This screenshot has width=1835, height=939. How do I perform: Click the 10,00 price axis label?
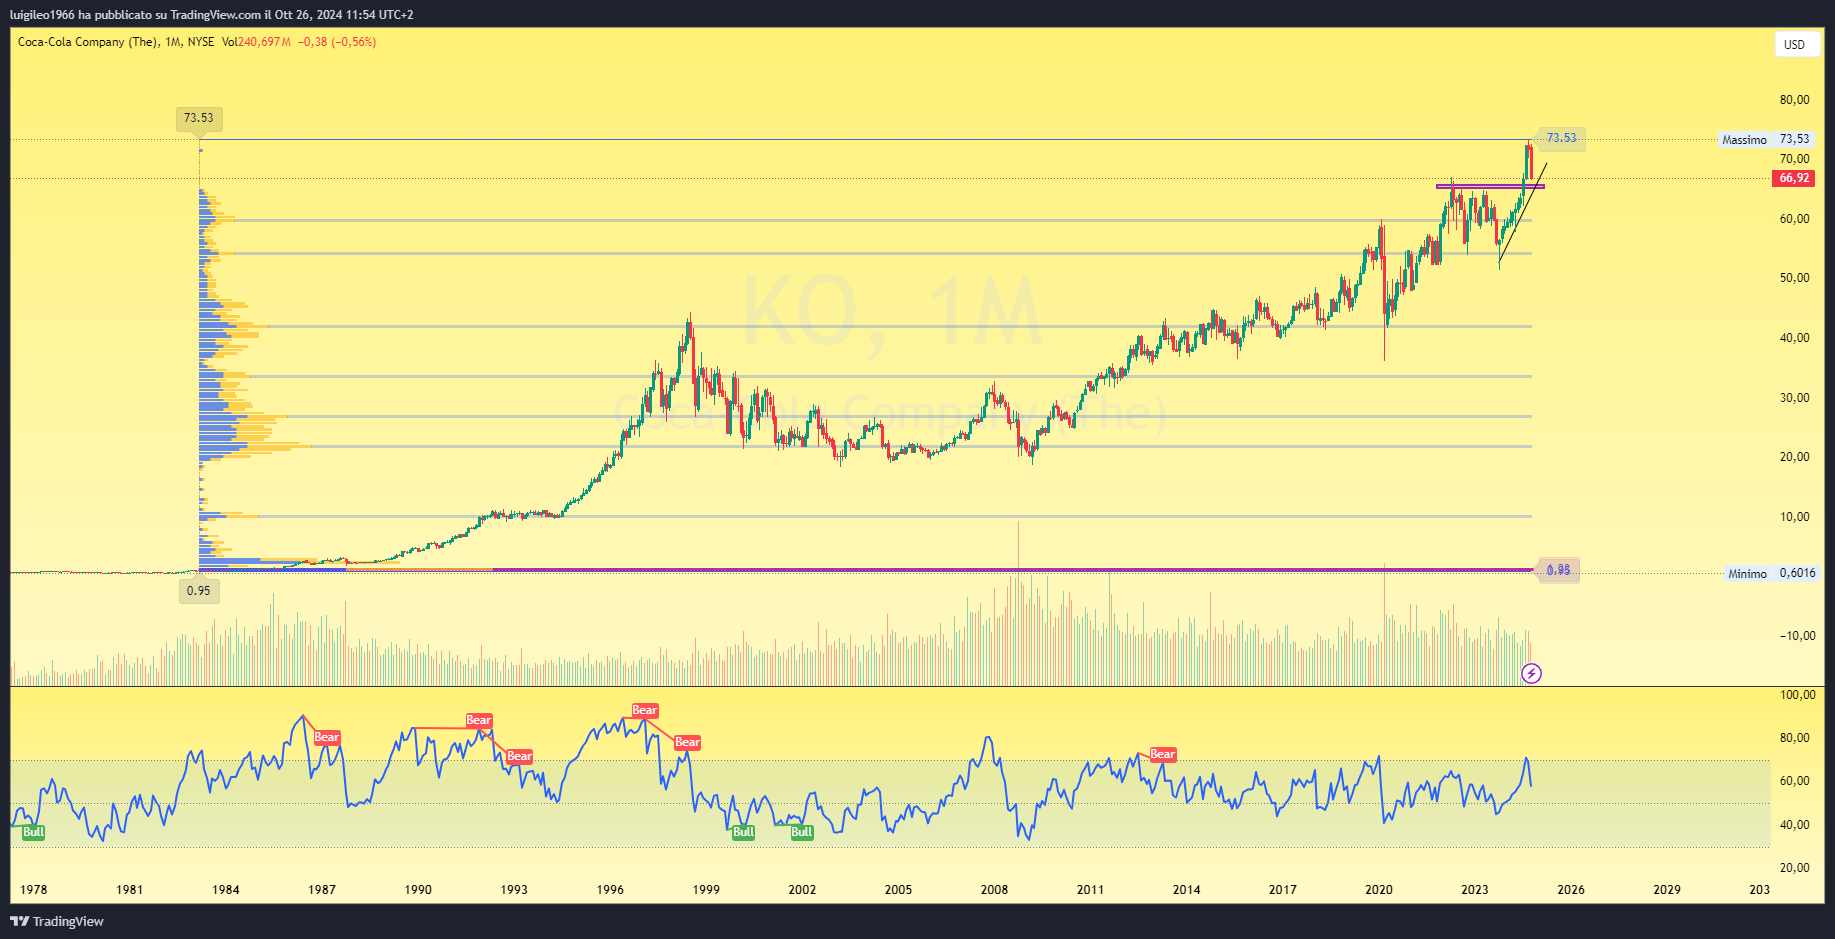pos(1794,517)
